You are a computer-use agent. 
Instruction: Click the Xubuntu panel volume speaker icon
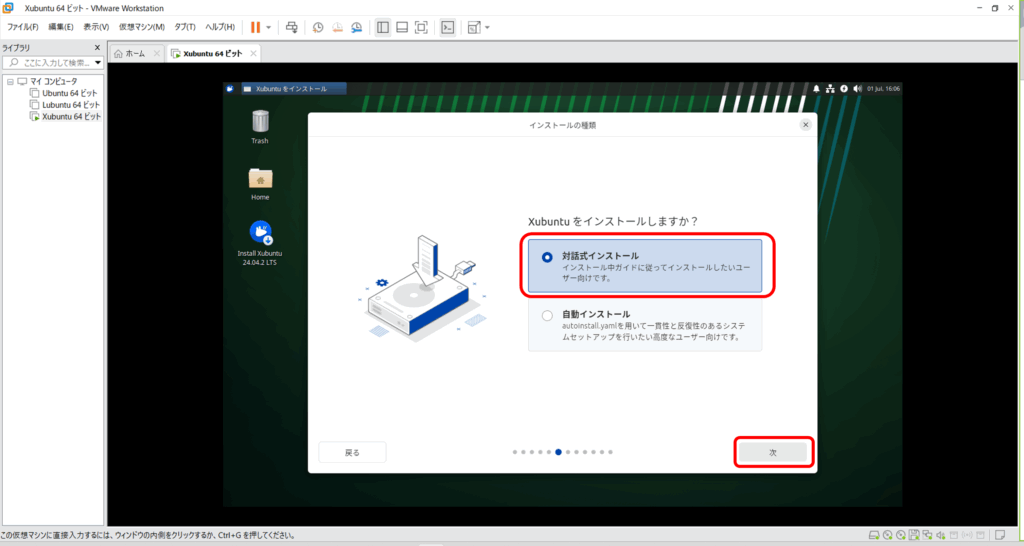pos(857,89)
